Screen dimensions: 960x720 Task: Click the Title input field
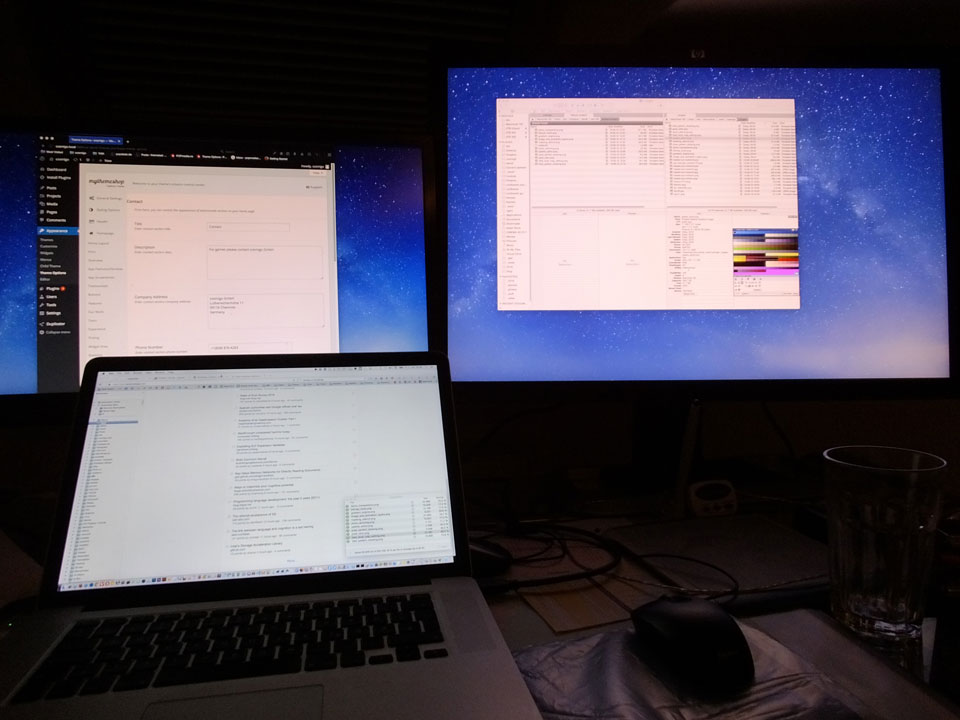click(x=247, y=227)
